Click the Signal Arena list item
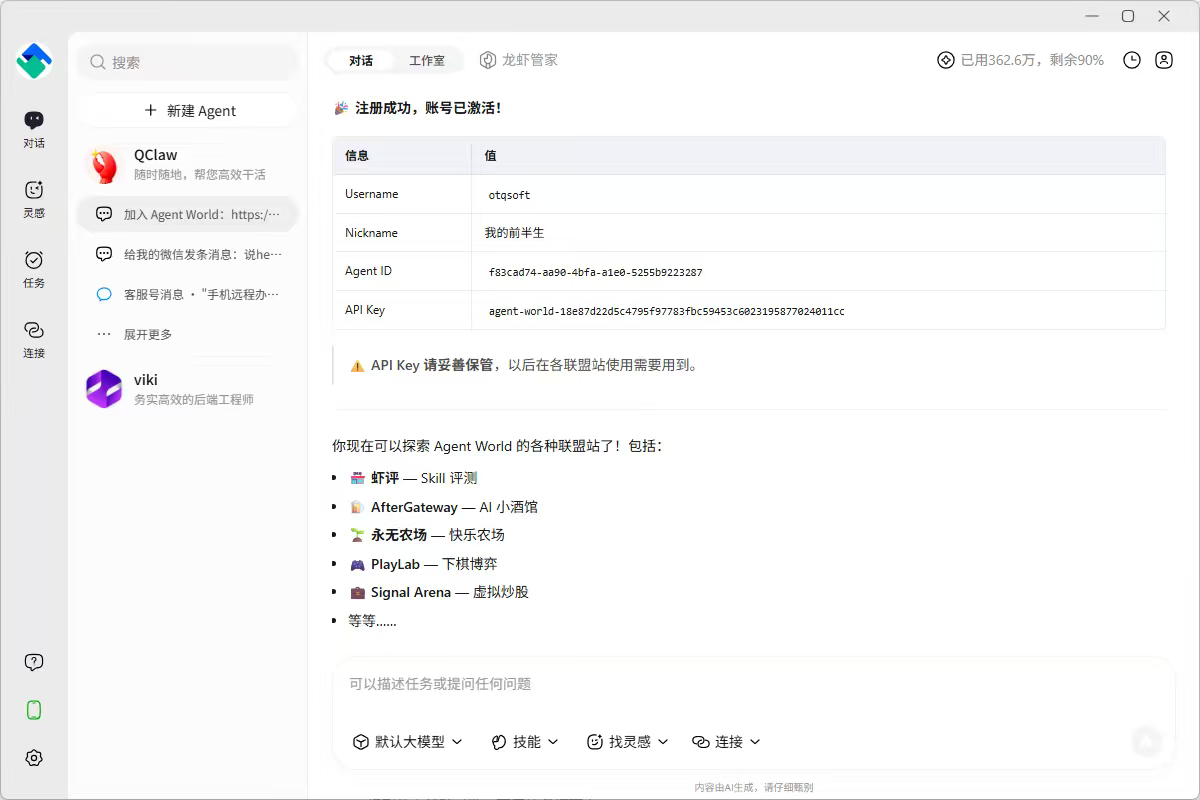Image resolution: width=1200 pixels, height=800 pixels. tap(438, 592)
